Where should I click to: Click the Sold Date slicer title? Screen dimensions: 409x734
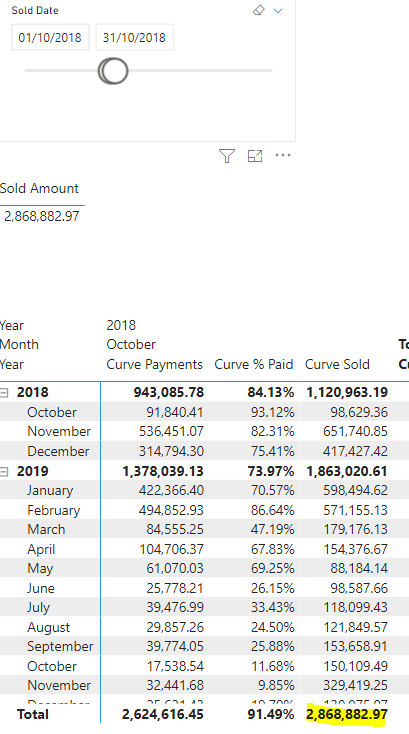[35, 10]
